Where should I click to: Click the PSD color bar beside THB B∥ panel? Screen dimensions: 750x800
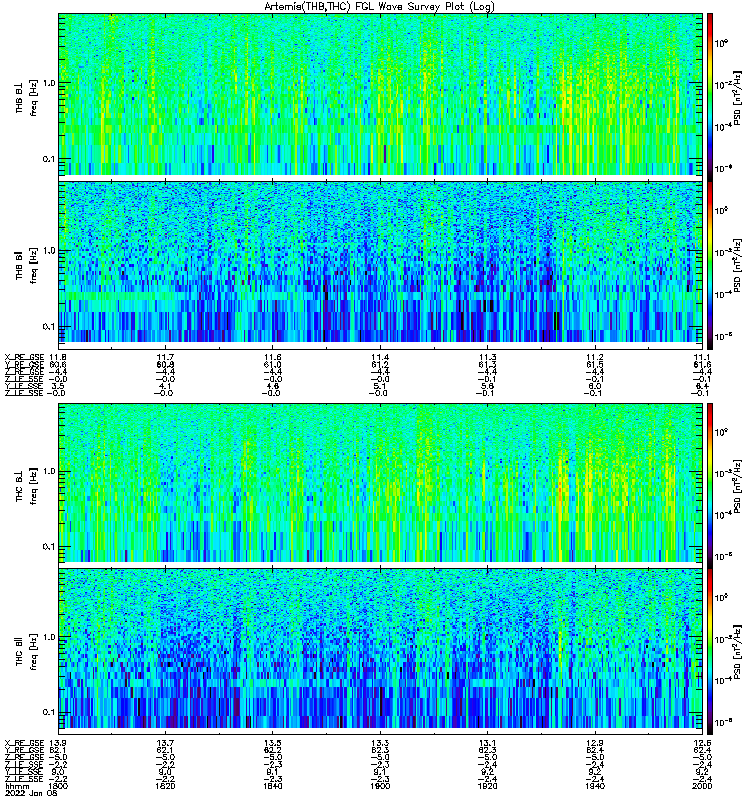(x=710, y=265)
